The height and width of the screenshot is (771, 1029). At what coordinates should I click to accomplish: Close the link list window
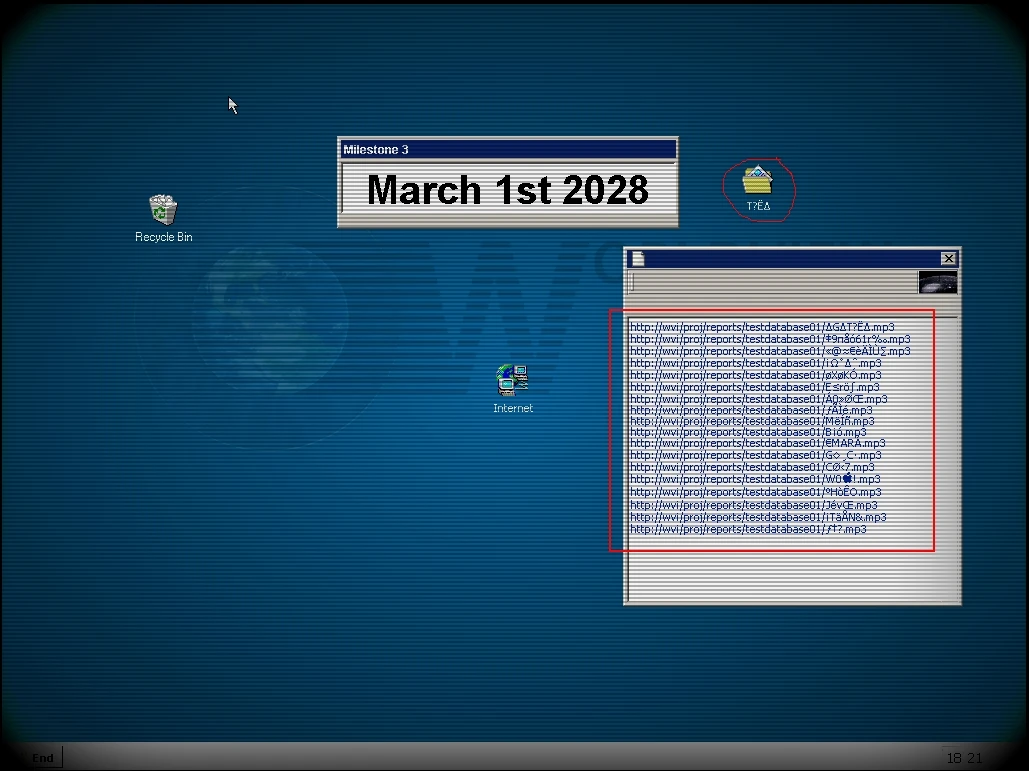pos(948,259)
